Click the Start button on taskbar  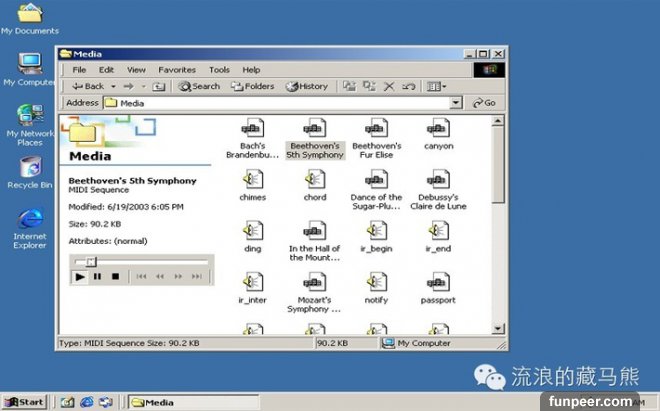pos(23,402)
